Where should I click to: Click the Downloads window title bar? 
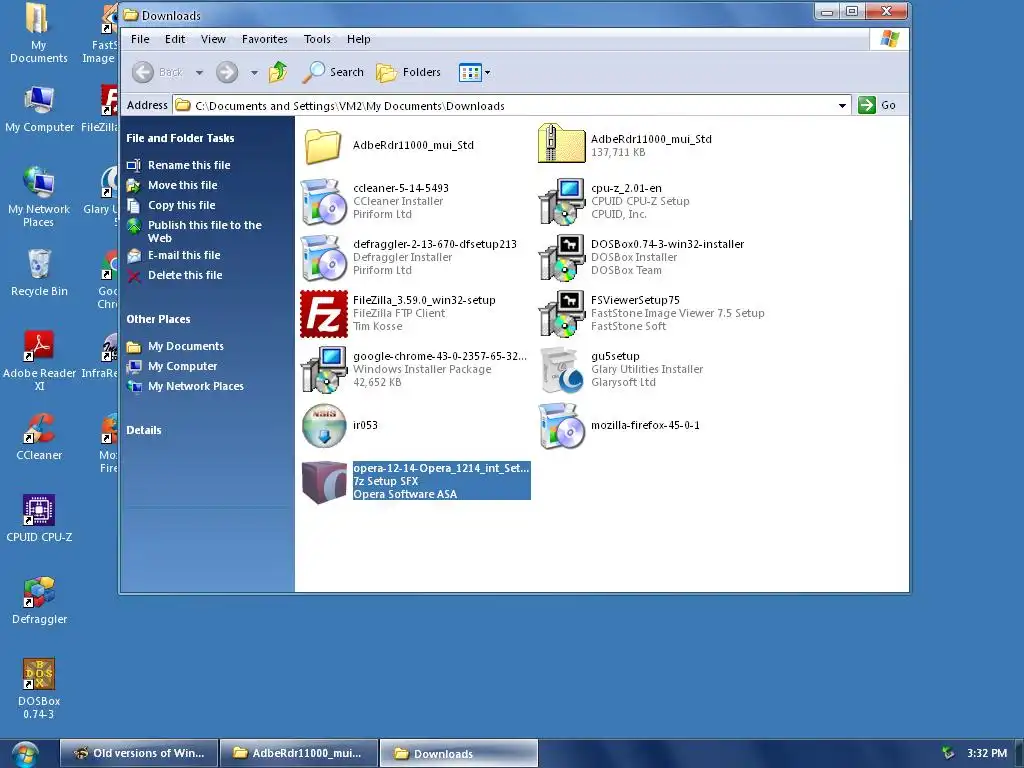point(467,14)
